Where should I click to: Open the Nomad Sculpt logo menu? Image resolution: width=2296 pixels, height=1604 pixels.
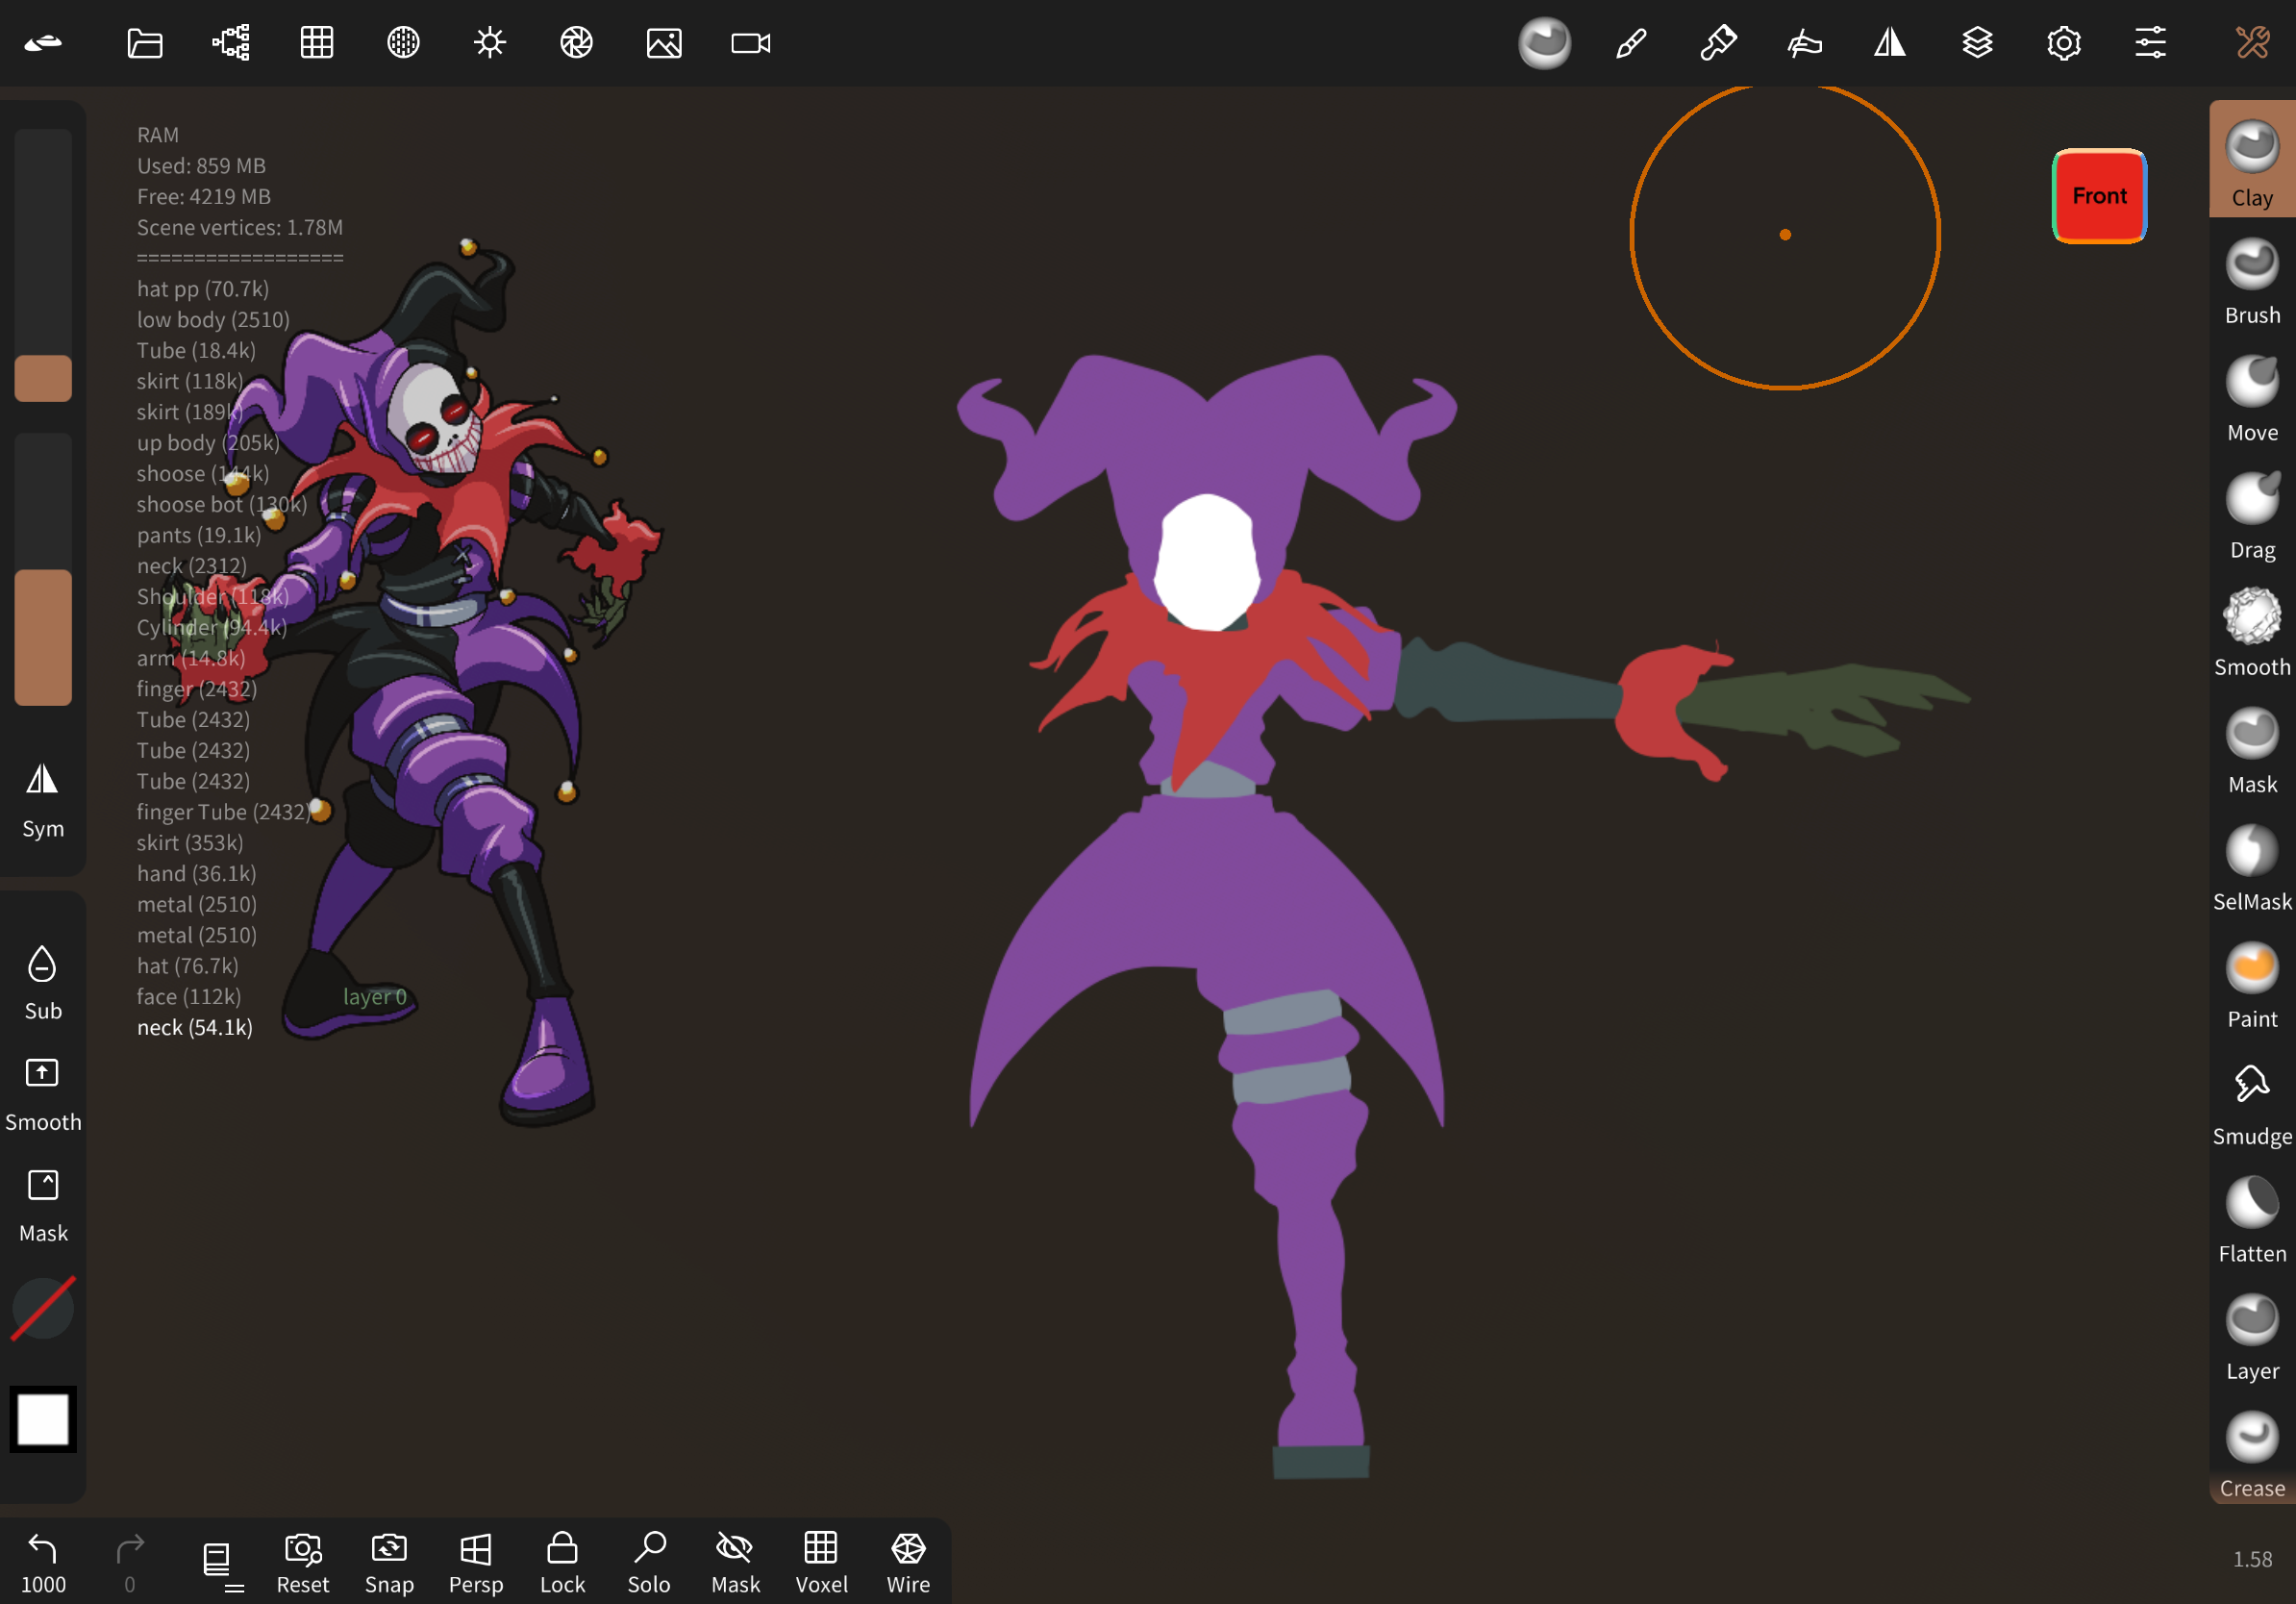(43, 43)
